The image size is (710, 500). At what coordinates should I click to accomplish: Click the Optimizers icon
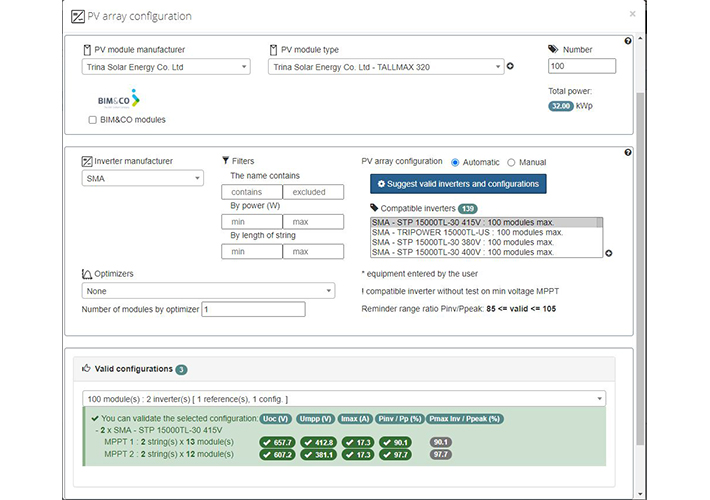pyautogui.click(x=86, y=274)
